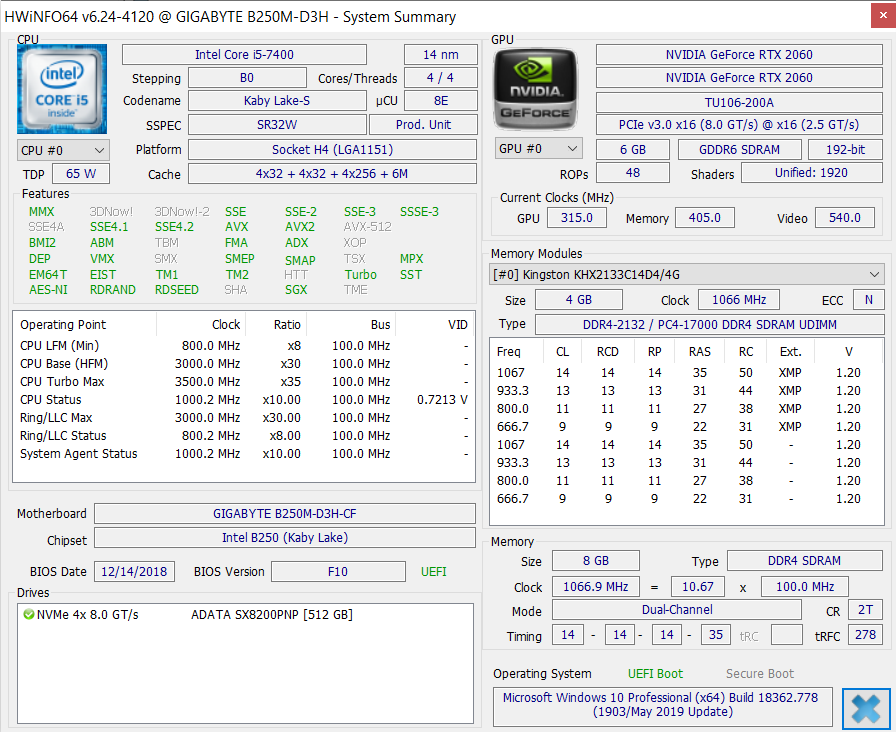Click the GIGABYTE B250M-D3H-CF motherboard field
The image size is (896, 732).
tap(285, 514)
